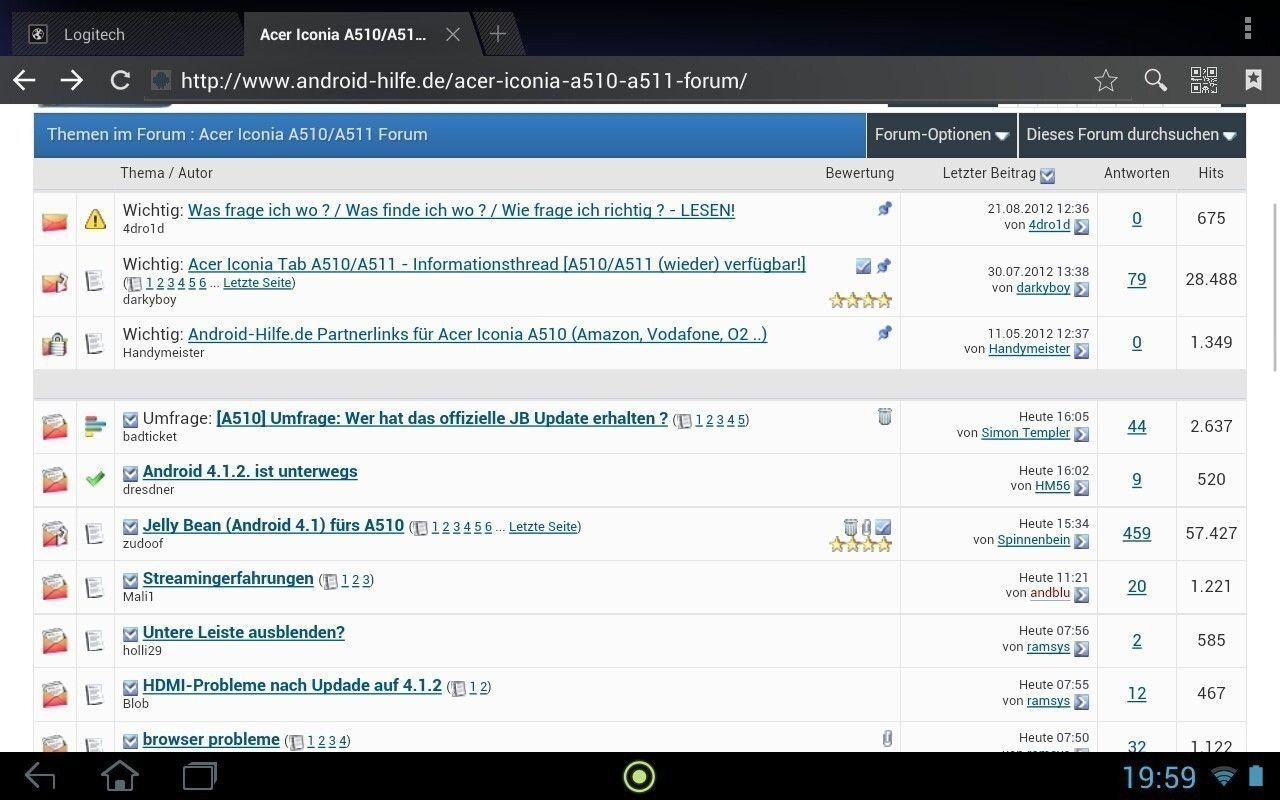Open 'Letzte Seite' of Informationsthread
Image resolution: width=1280 pixels, height=800 pixels.
[257, 283]
